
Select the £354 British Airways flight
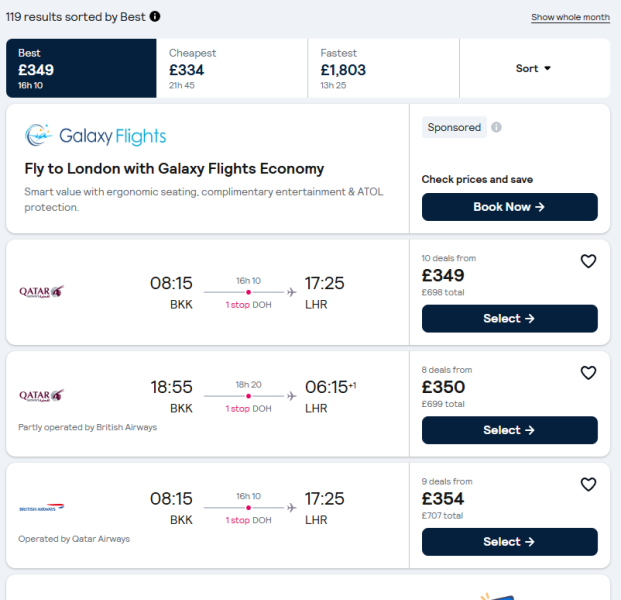tap(510, 542)
